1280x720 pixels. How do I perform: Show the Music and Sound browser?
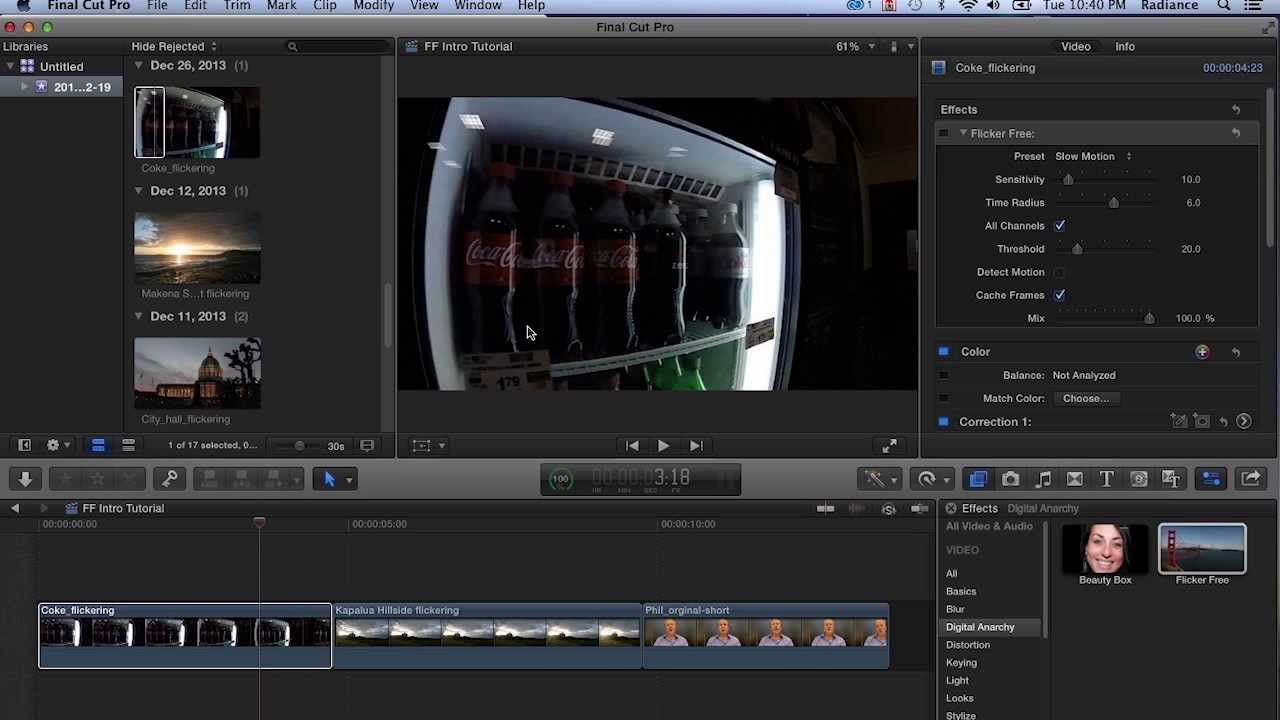pos(1043,479)
